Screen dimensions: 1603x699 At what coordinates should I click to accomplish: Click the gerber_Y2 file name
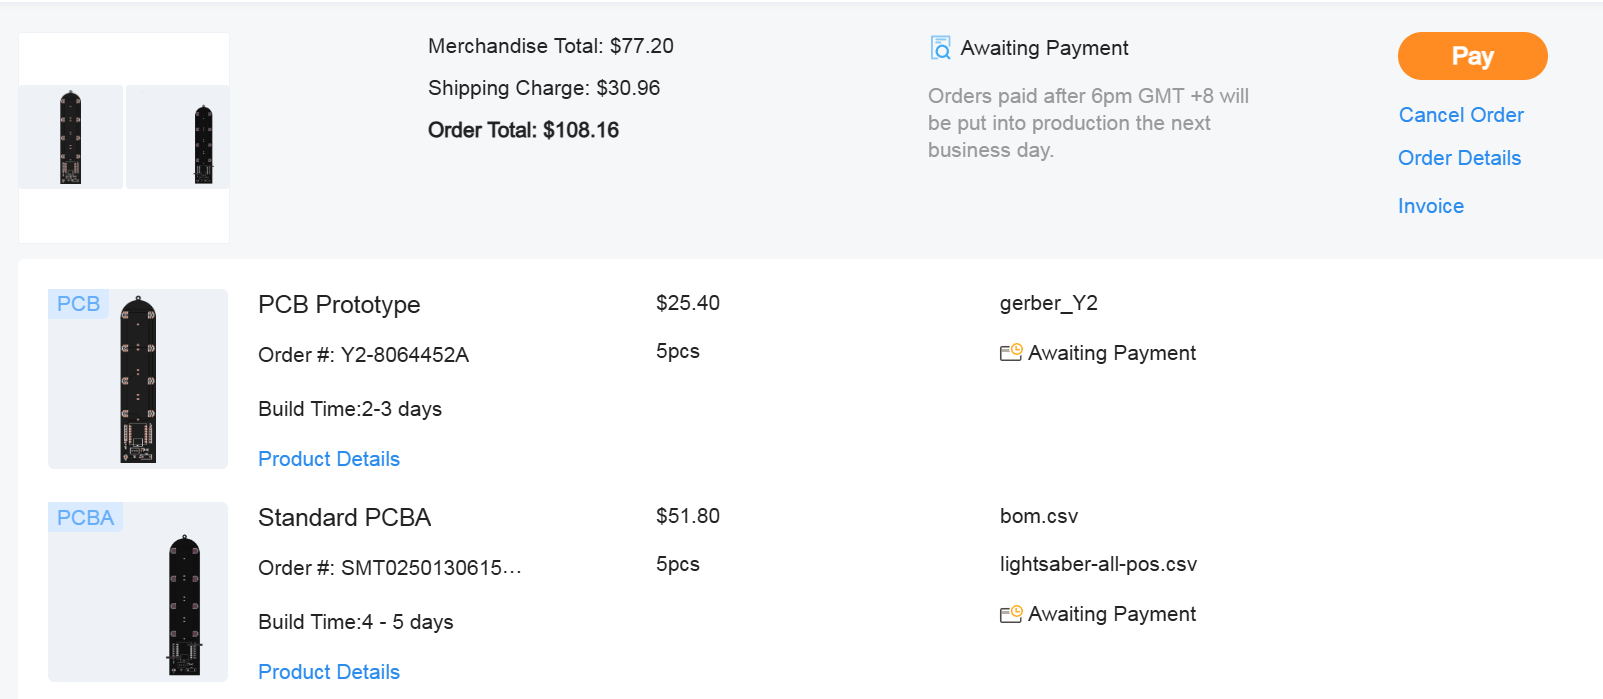point(1048,303)
